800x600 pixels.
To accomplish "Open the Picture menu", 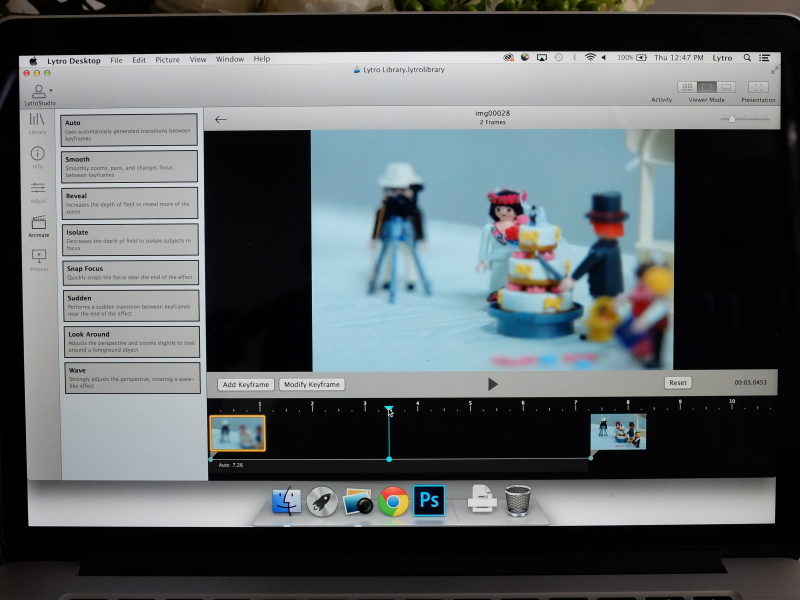I will [167, 59].
